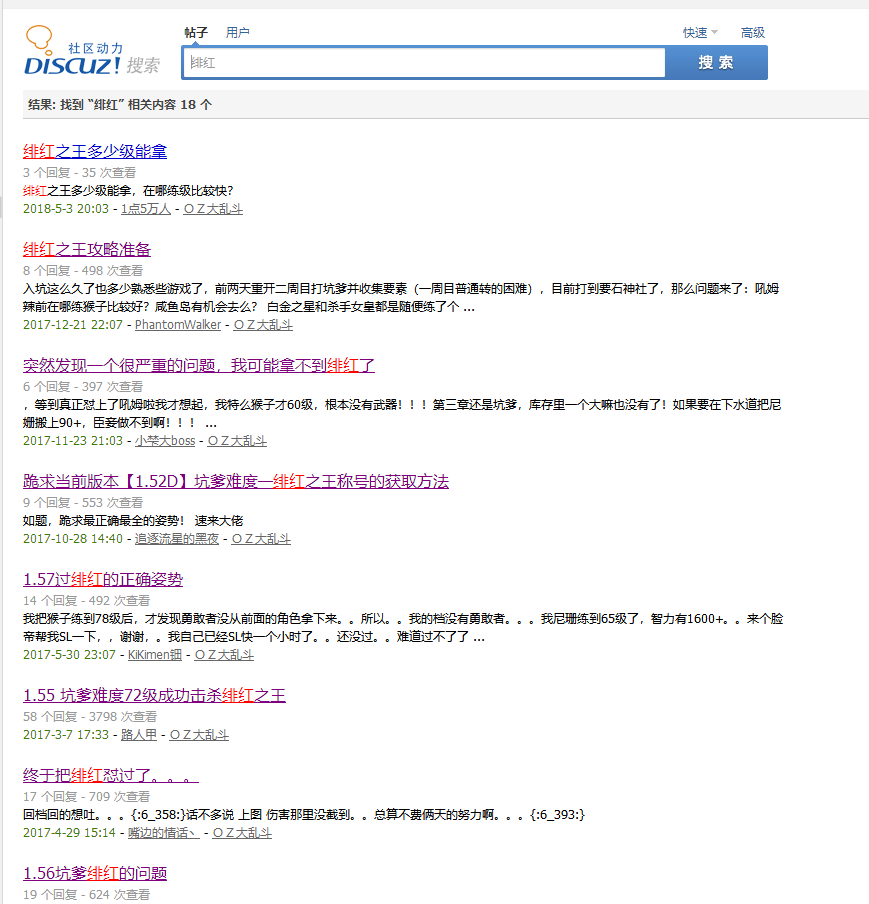Open author 1点5万人 profile
869x904 pixels.
[x=146, y=209]
